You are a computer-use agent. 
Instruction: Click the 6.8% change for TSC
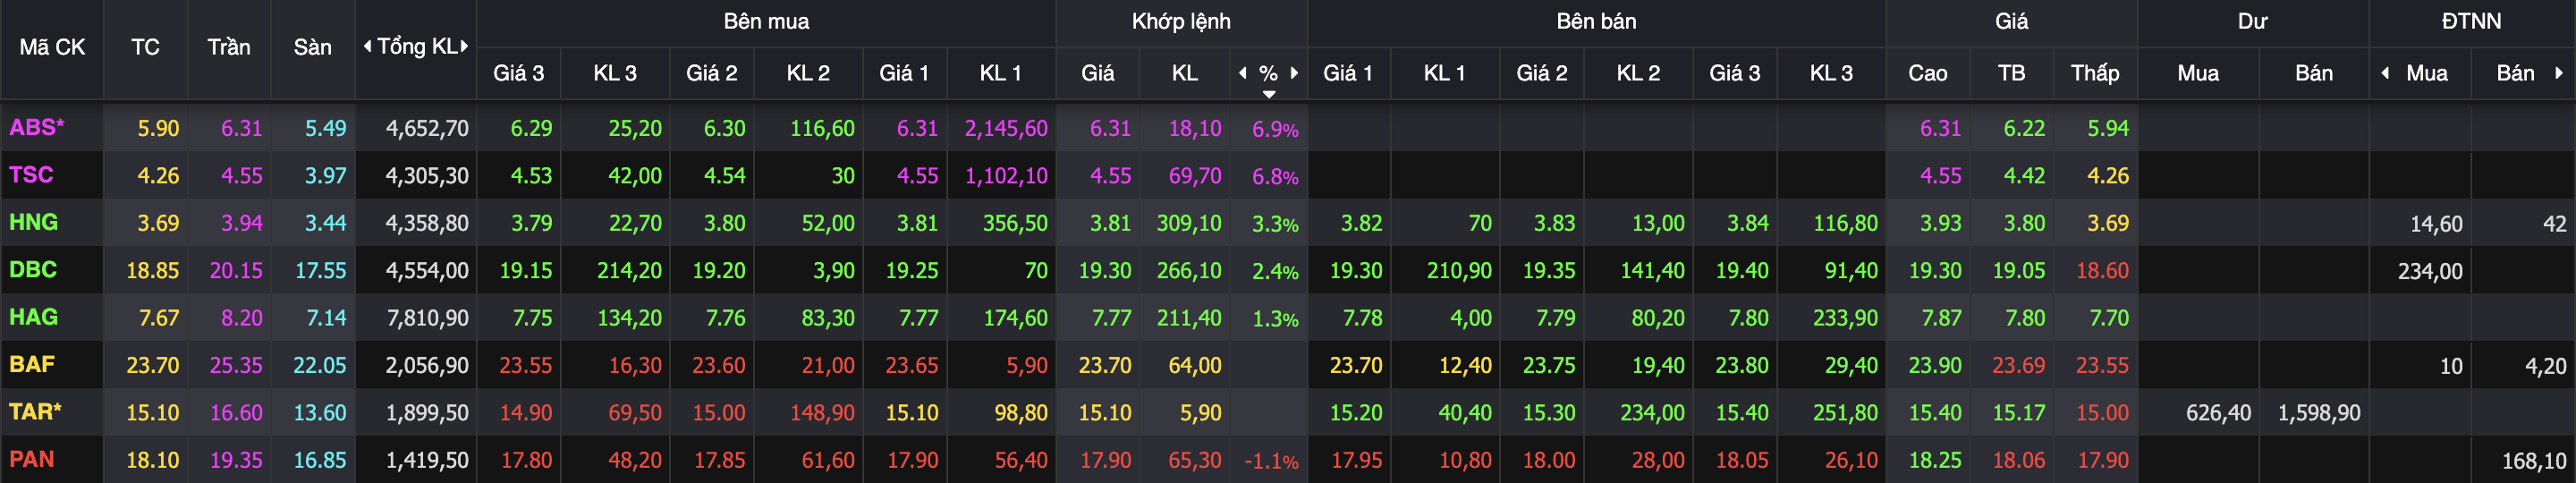[1275, 177]
